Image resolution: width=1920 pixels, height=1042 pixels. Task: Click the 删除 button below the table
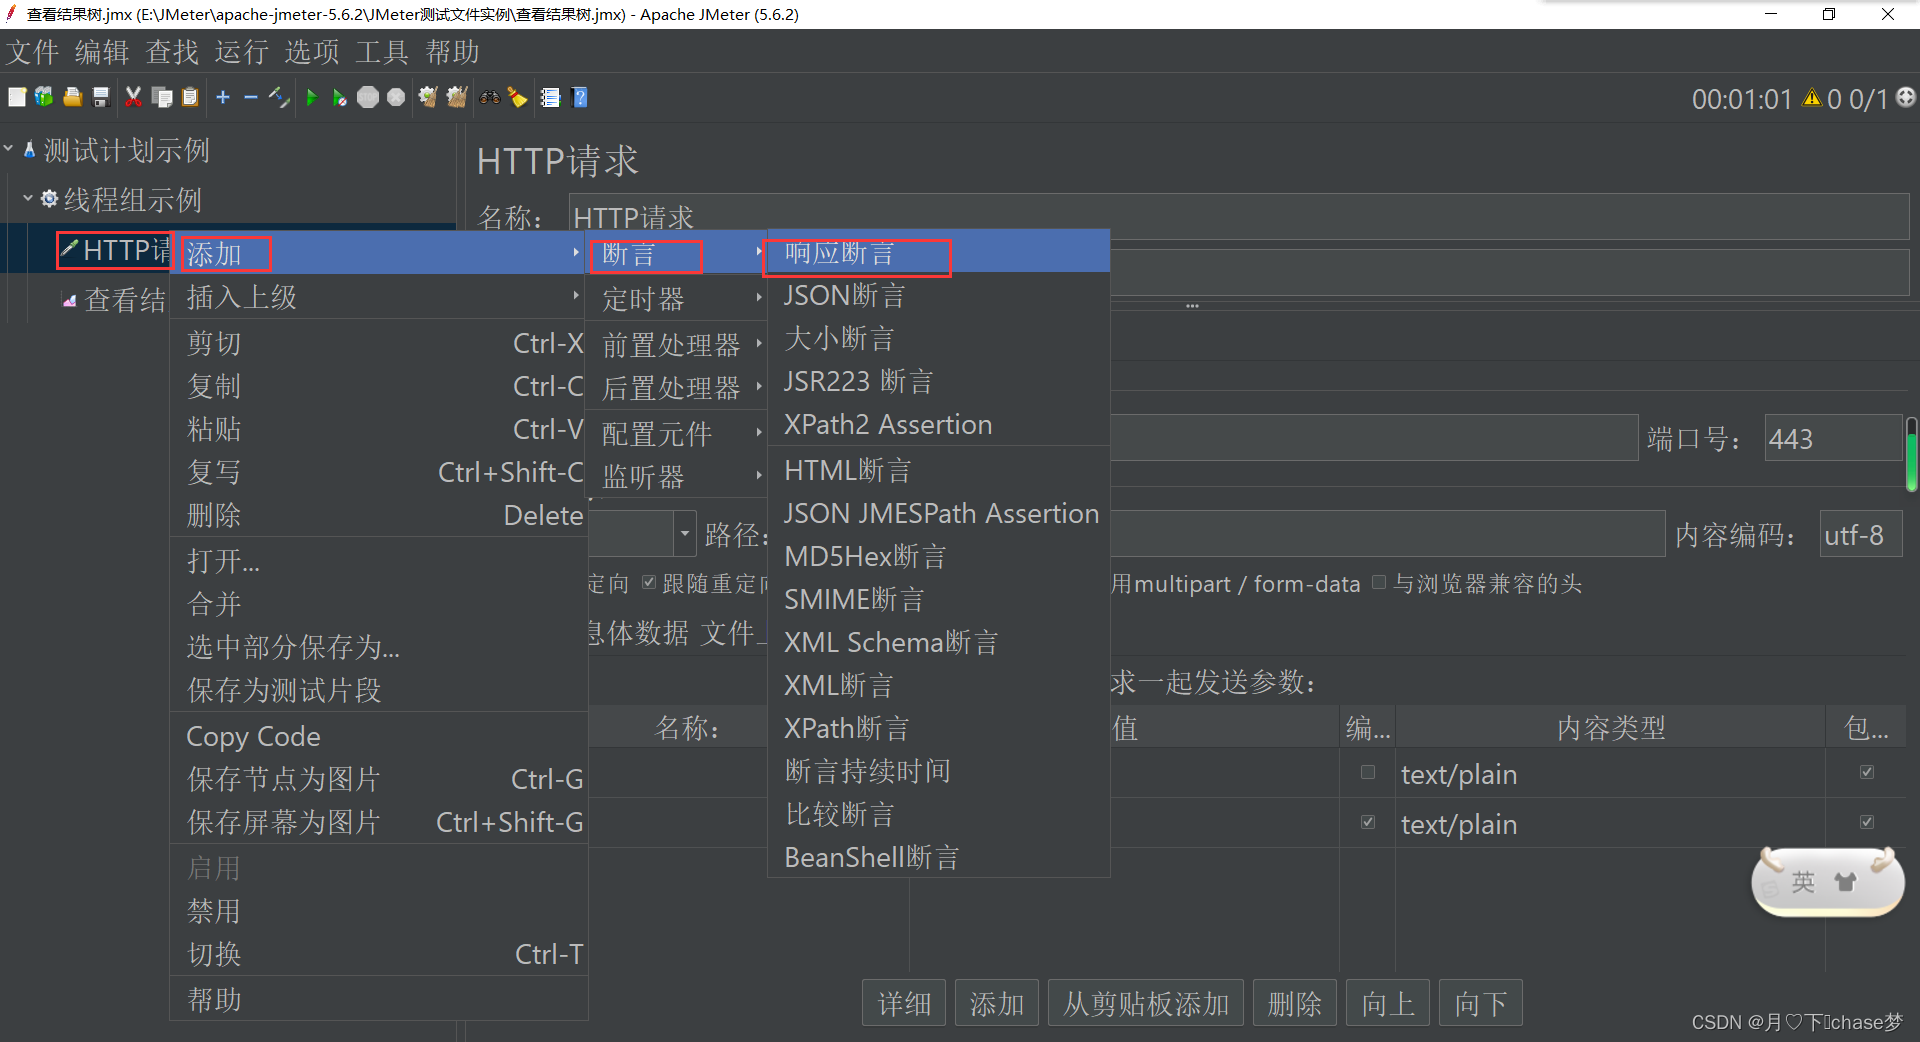click(x=1295, y=1002)
